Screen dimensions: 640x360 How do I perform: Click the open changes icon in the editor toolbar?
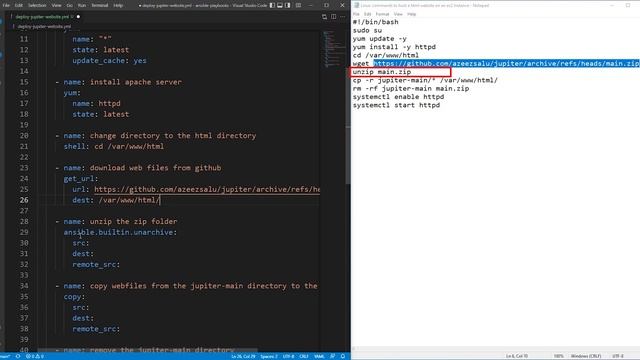(324, 17)
